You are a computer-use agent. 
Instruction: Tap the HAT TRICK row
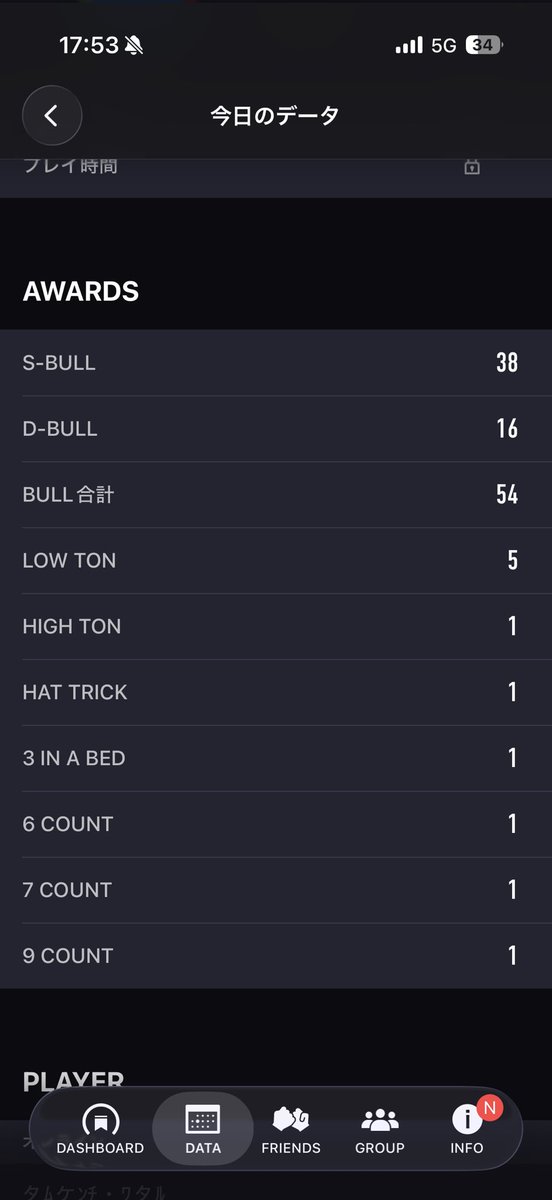tap(276, 693)
